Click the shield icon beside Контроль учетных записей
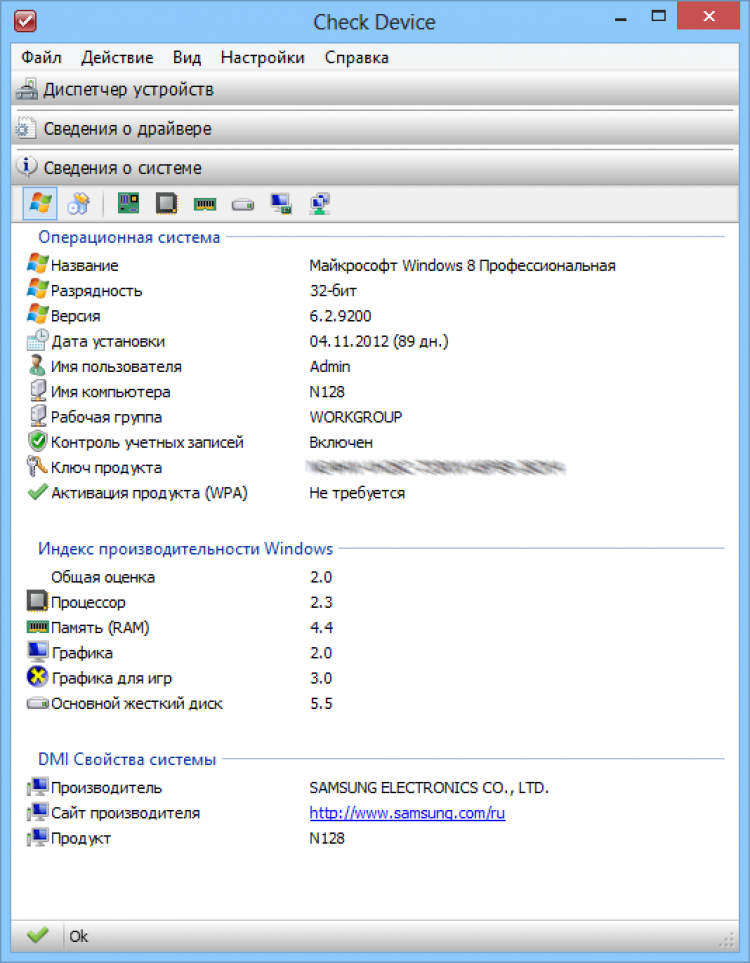Screen dimensions: 750x963 37,441
